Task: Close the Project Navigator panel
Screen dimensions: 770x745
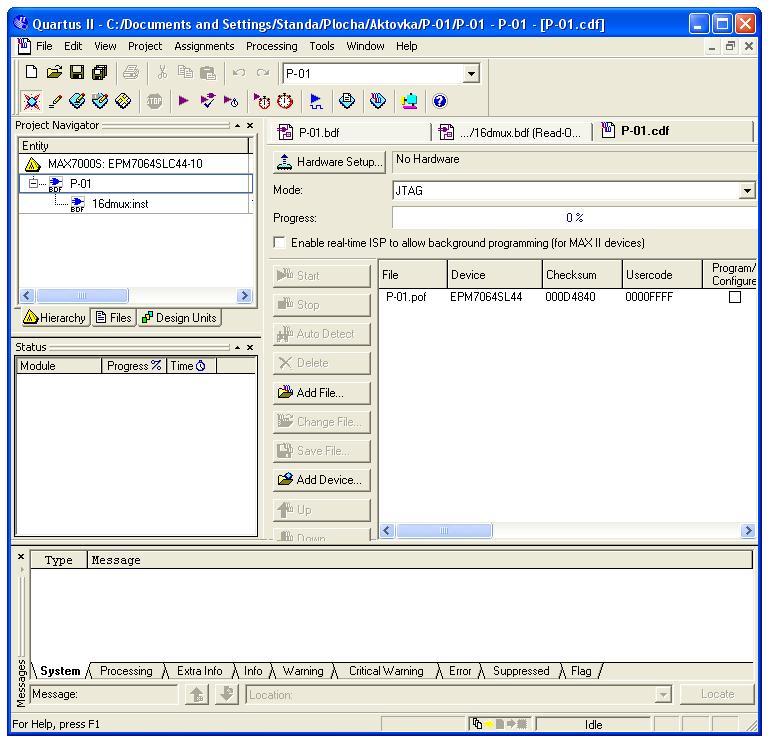Action: [250, 126]
